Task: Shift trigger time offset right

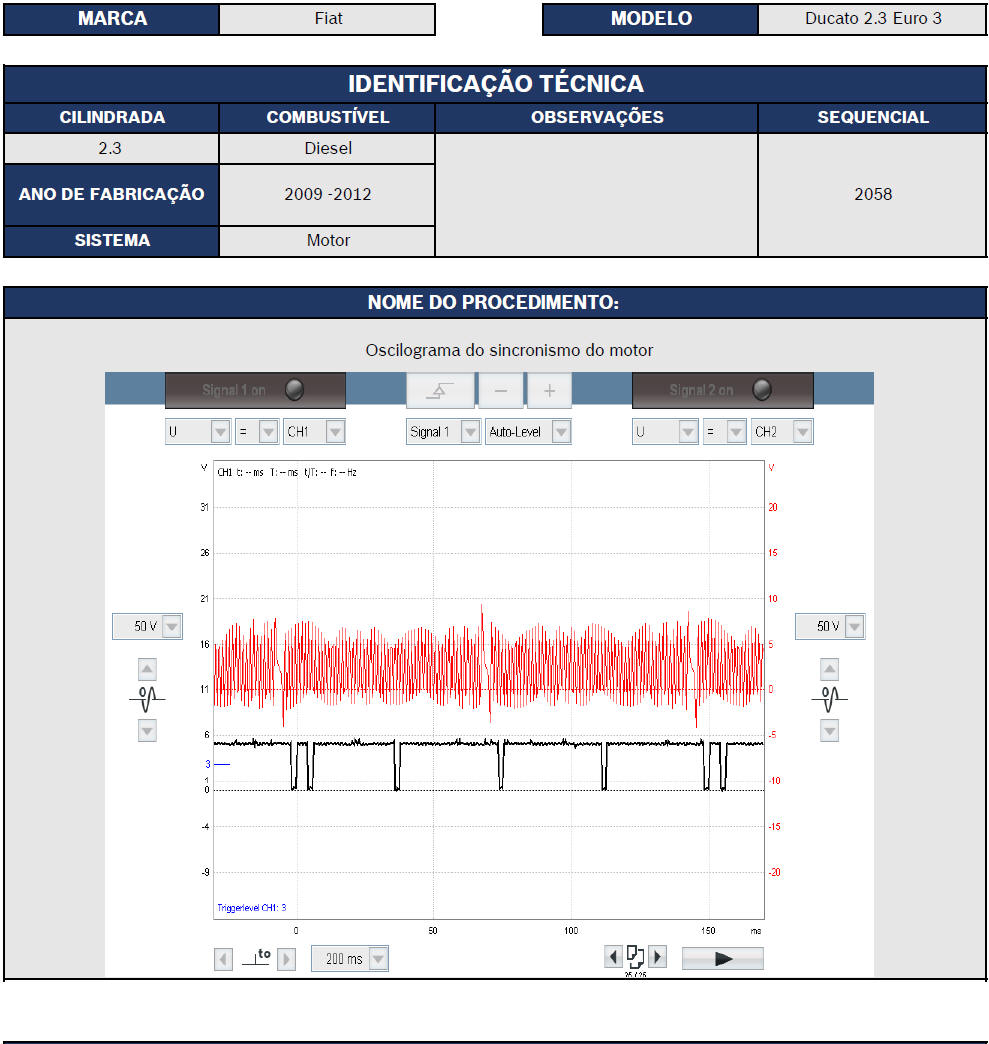Action: (x=286, y=959)
